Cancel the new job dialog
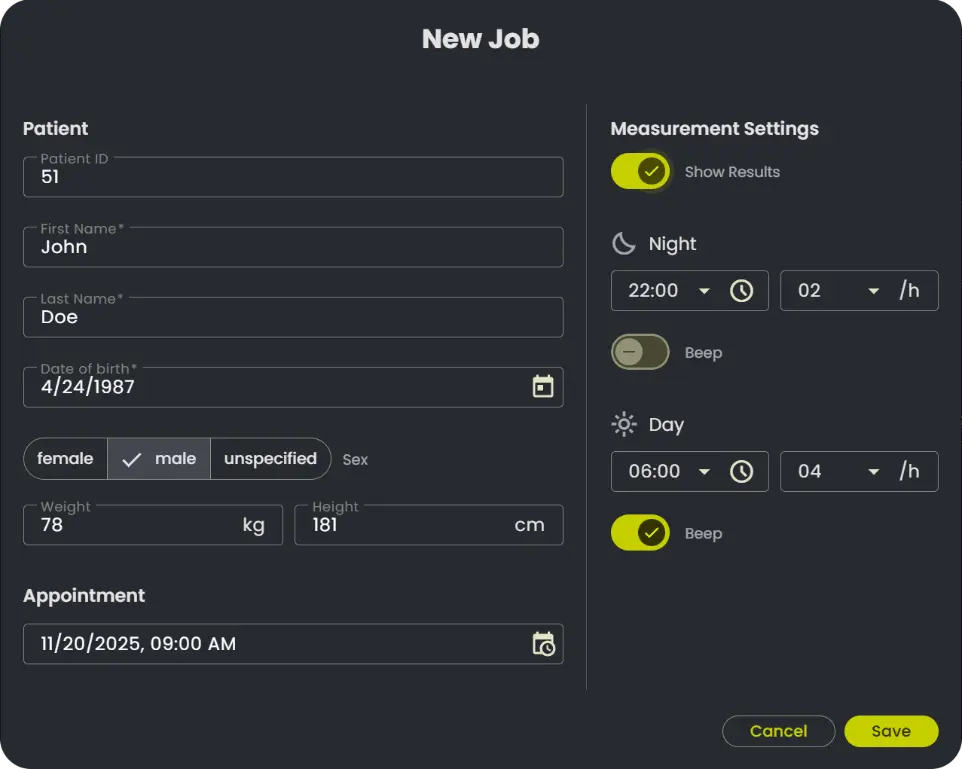Image resolution: width=962 pixels, height=769 pixels. pyautogui.click(x=778, y=731)
